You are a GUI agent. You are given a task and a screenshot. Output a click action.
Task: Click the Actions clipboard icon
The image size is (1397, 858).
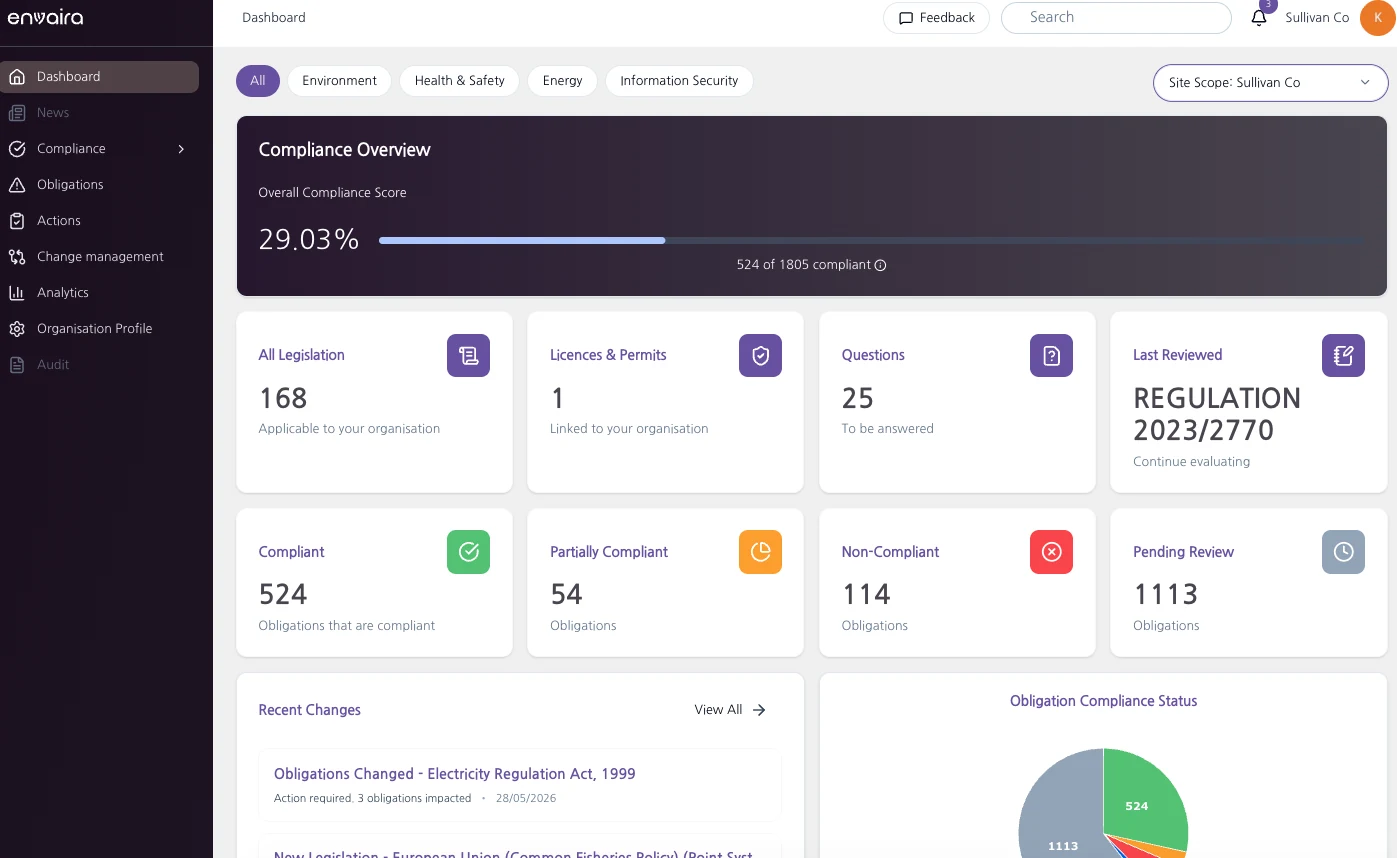[x=17, y=221]
